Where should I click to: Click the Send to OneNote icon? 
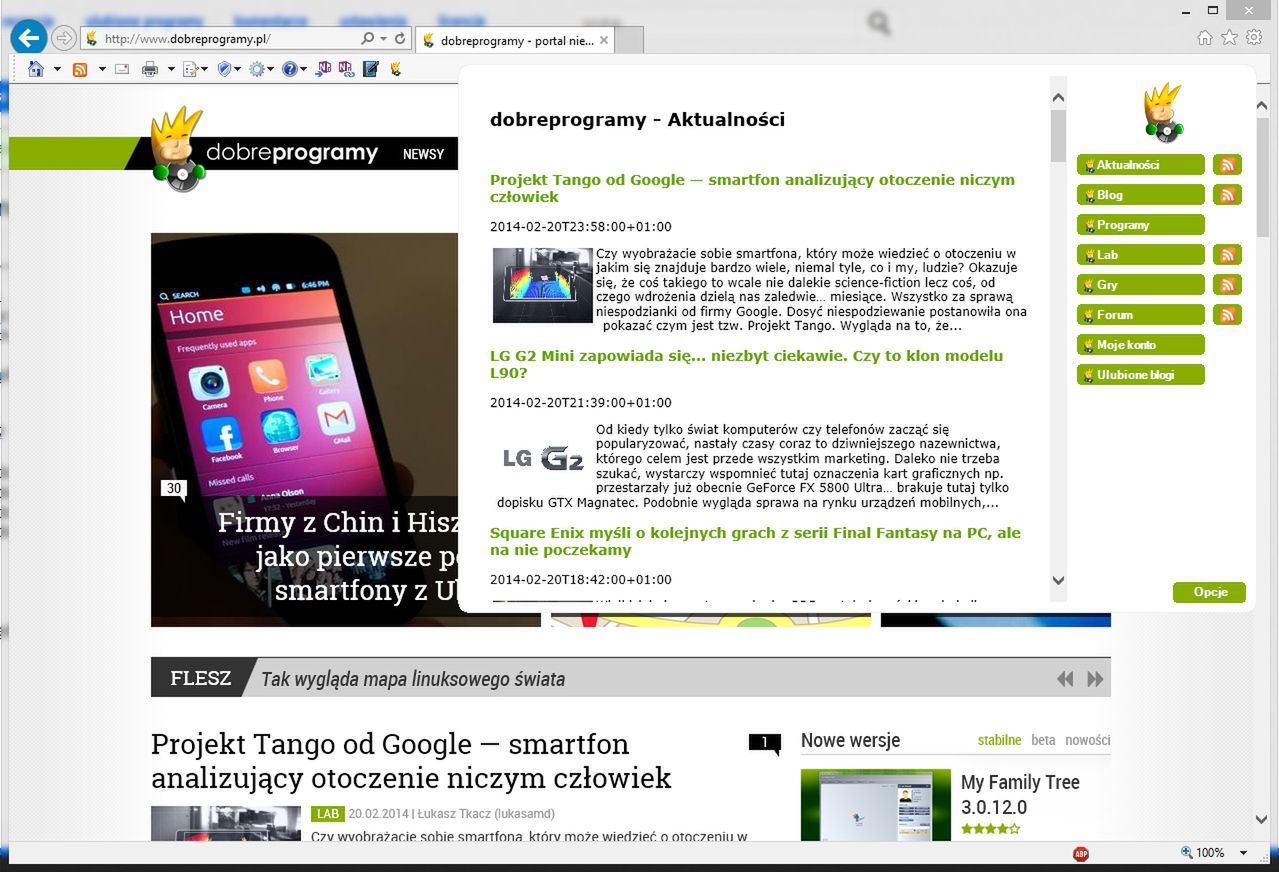click(324, 69)
